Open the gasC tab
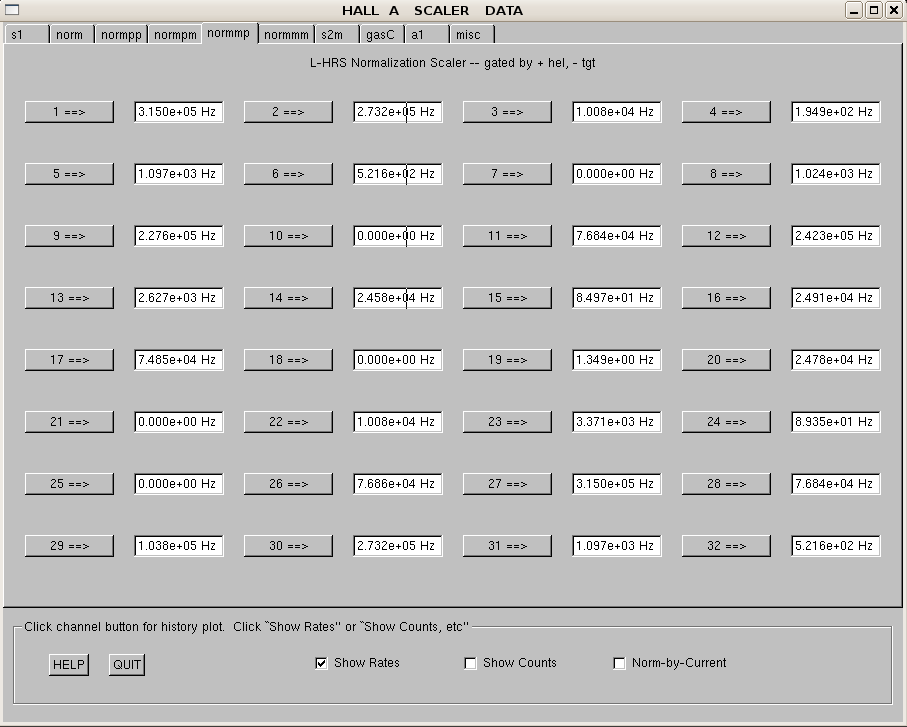The image size is (907, 727). [x=382, y=35]
